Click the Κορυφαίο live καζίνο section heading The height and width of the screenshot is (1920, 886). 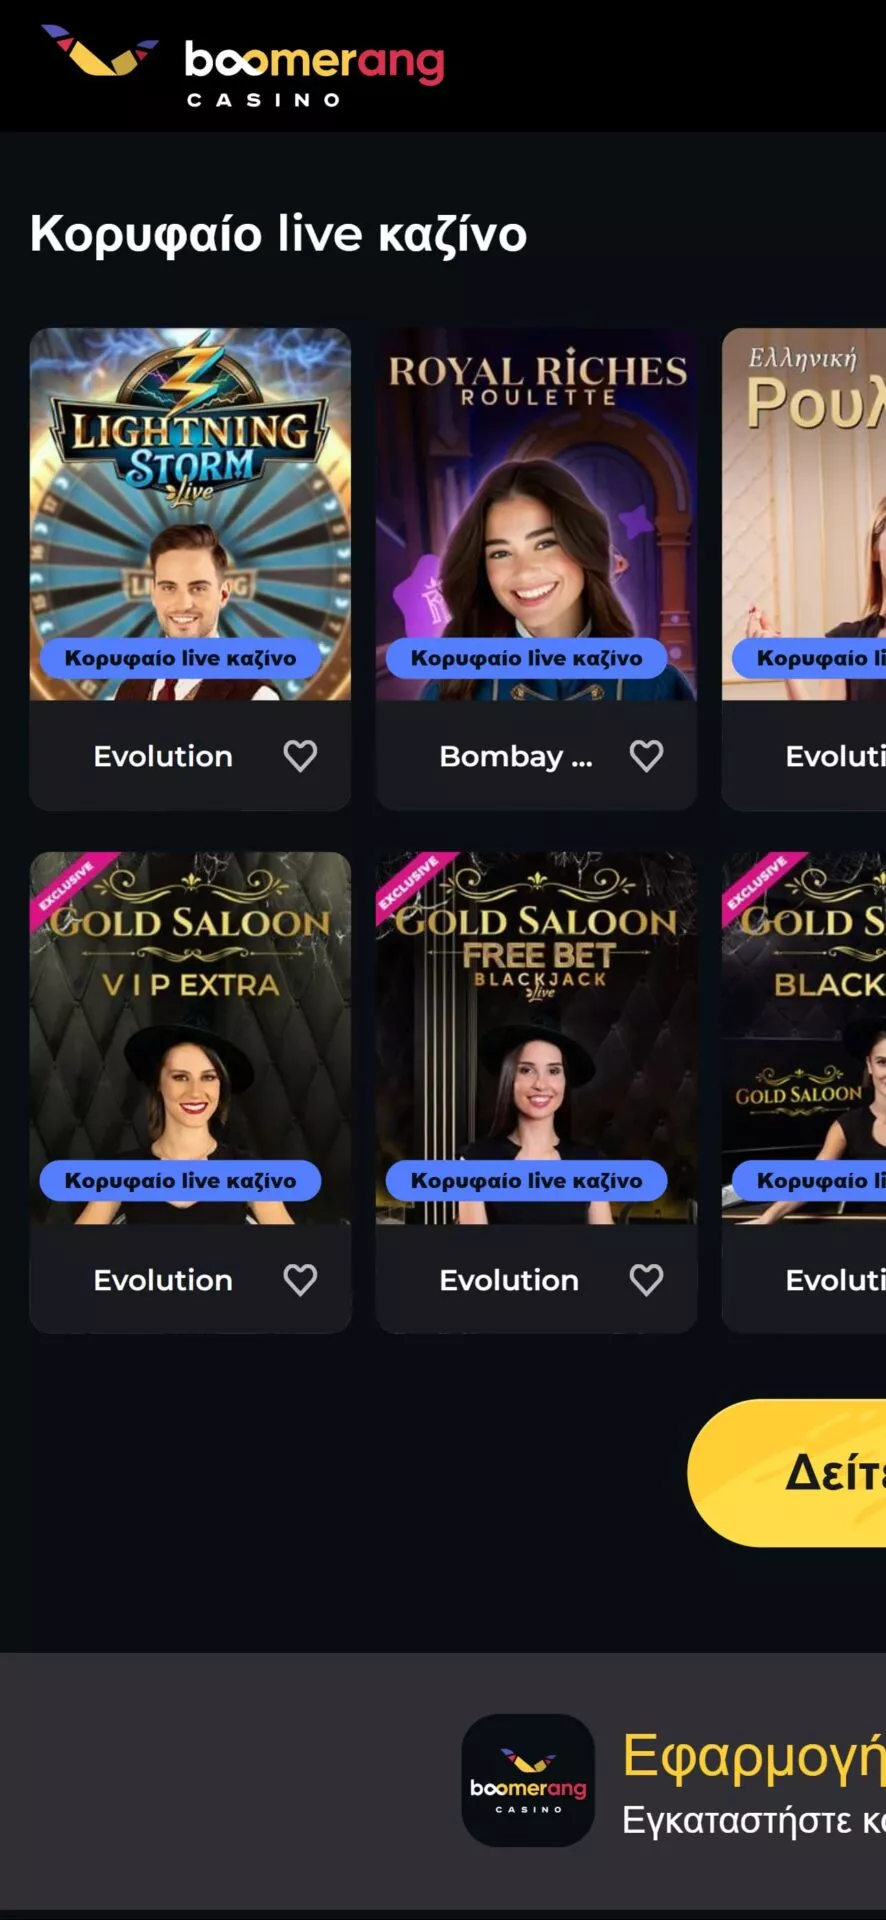tap(278, 234)
